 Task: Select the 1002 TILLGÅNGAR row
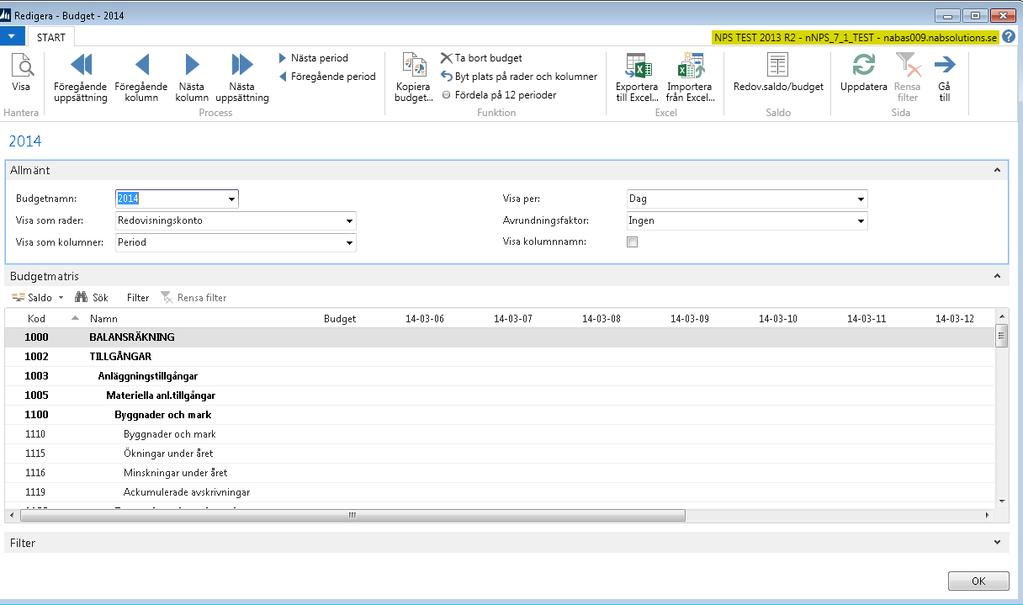[500, 356]
